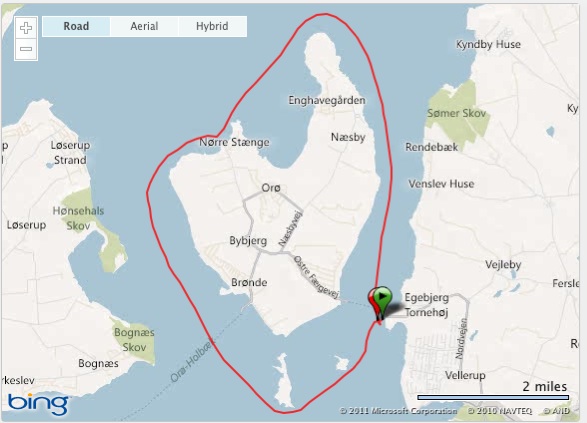Zoom in with the plus button
587x423 pixels.
[x=26, y=28]
